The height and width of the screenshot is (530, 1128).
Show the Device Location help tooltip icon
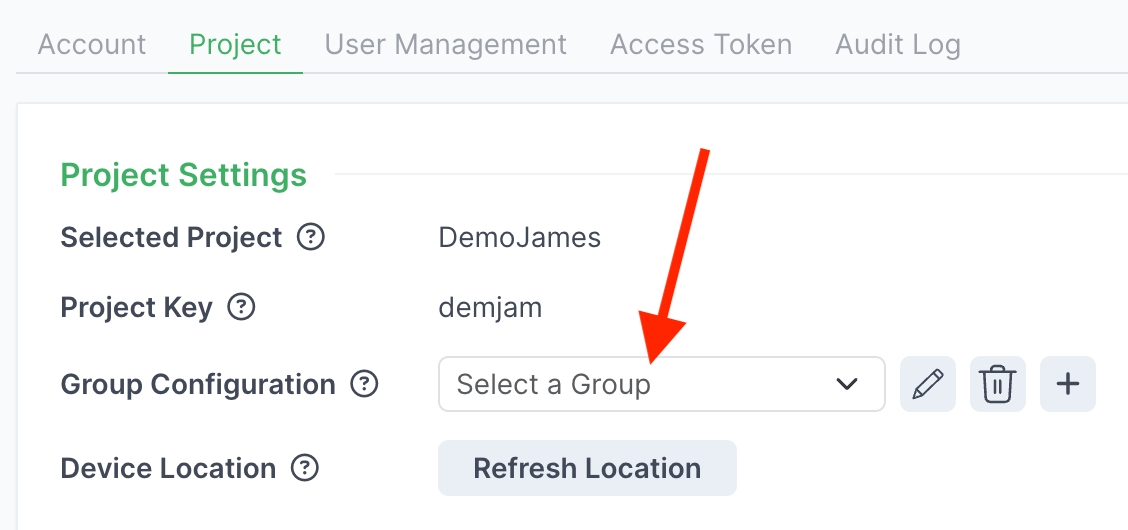pyautogui.click(x=304, y=468)
